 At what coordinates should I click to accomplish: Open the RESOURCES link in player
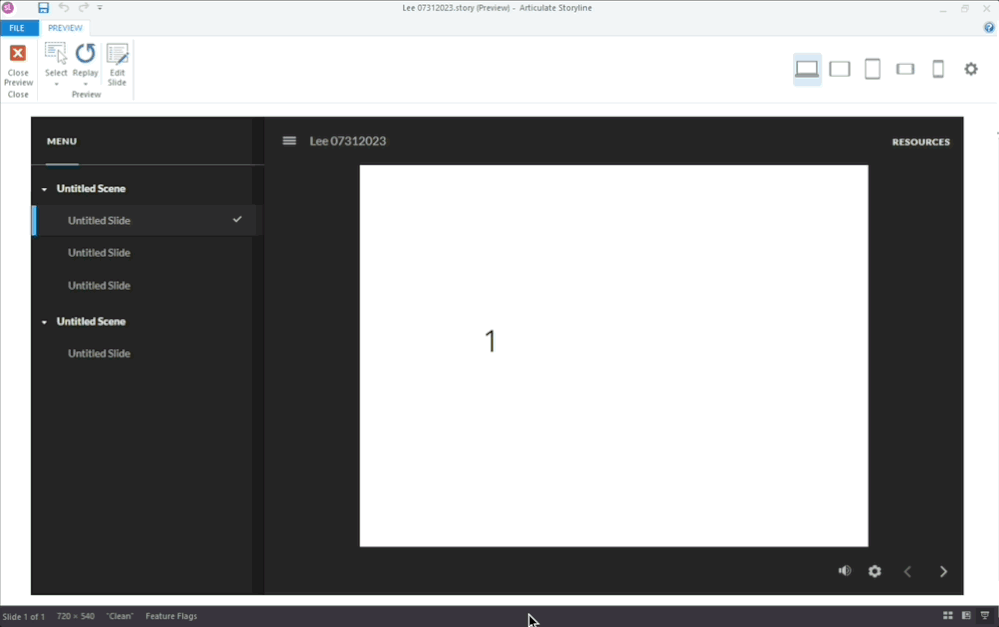coord(921,142)
